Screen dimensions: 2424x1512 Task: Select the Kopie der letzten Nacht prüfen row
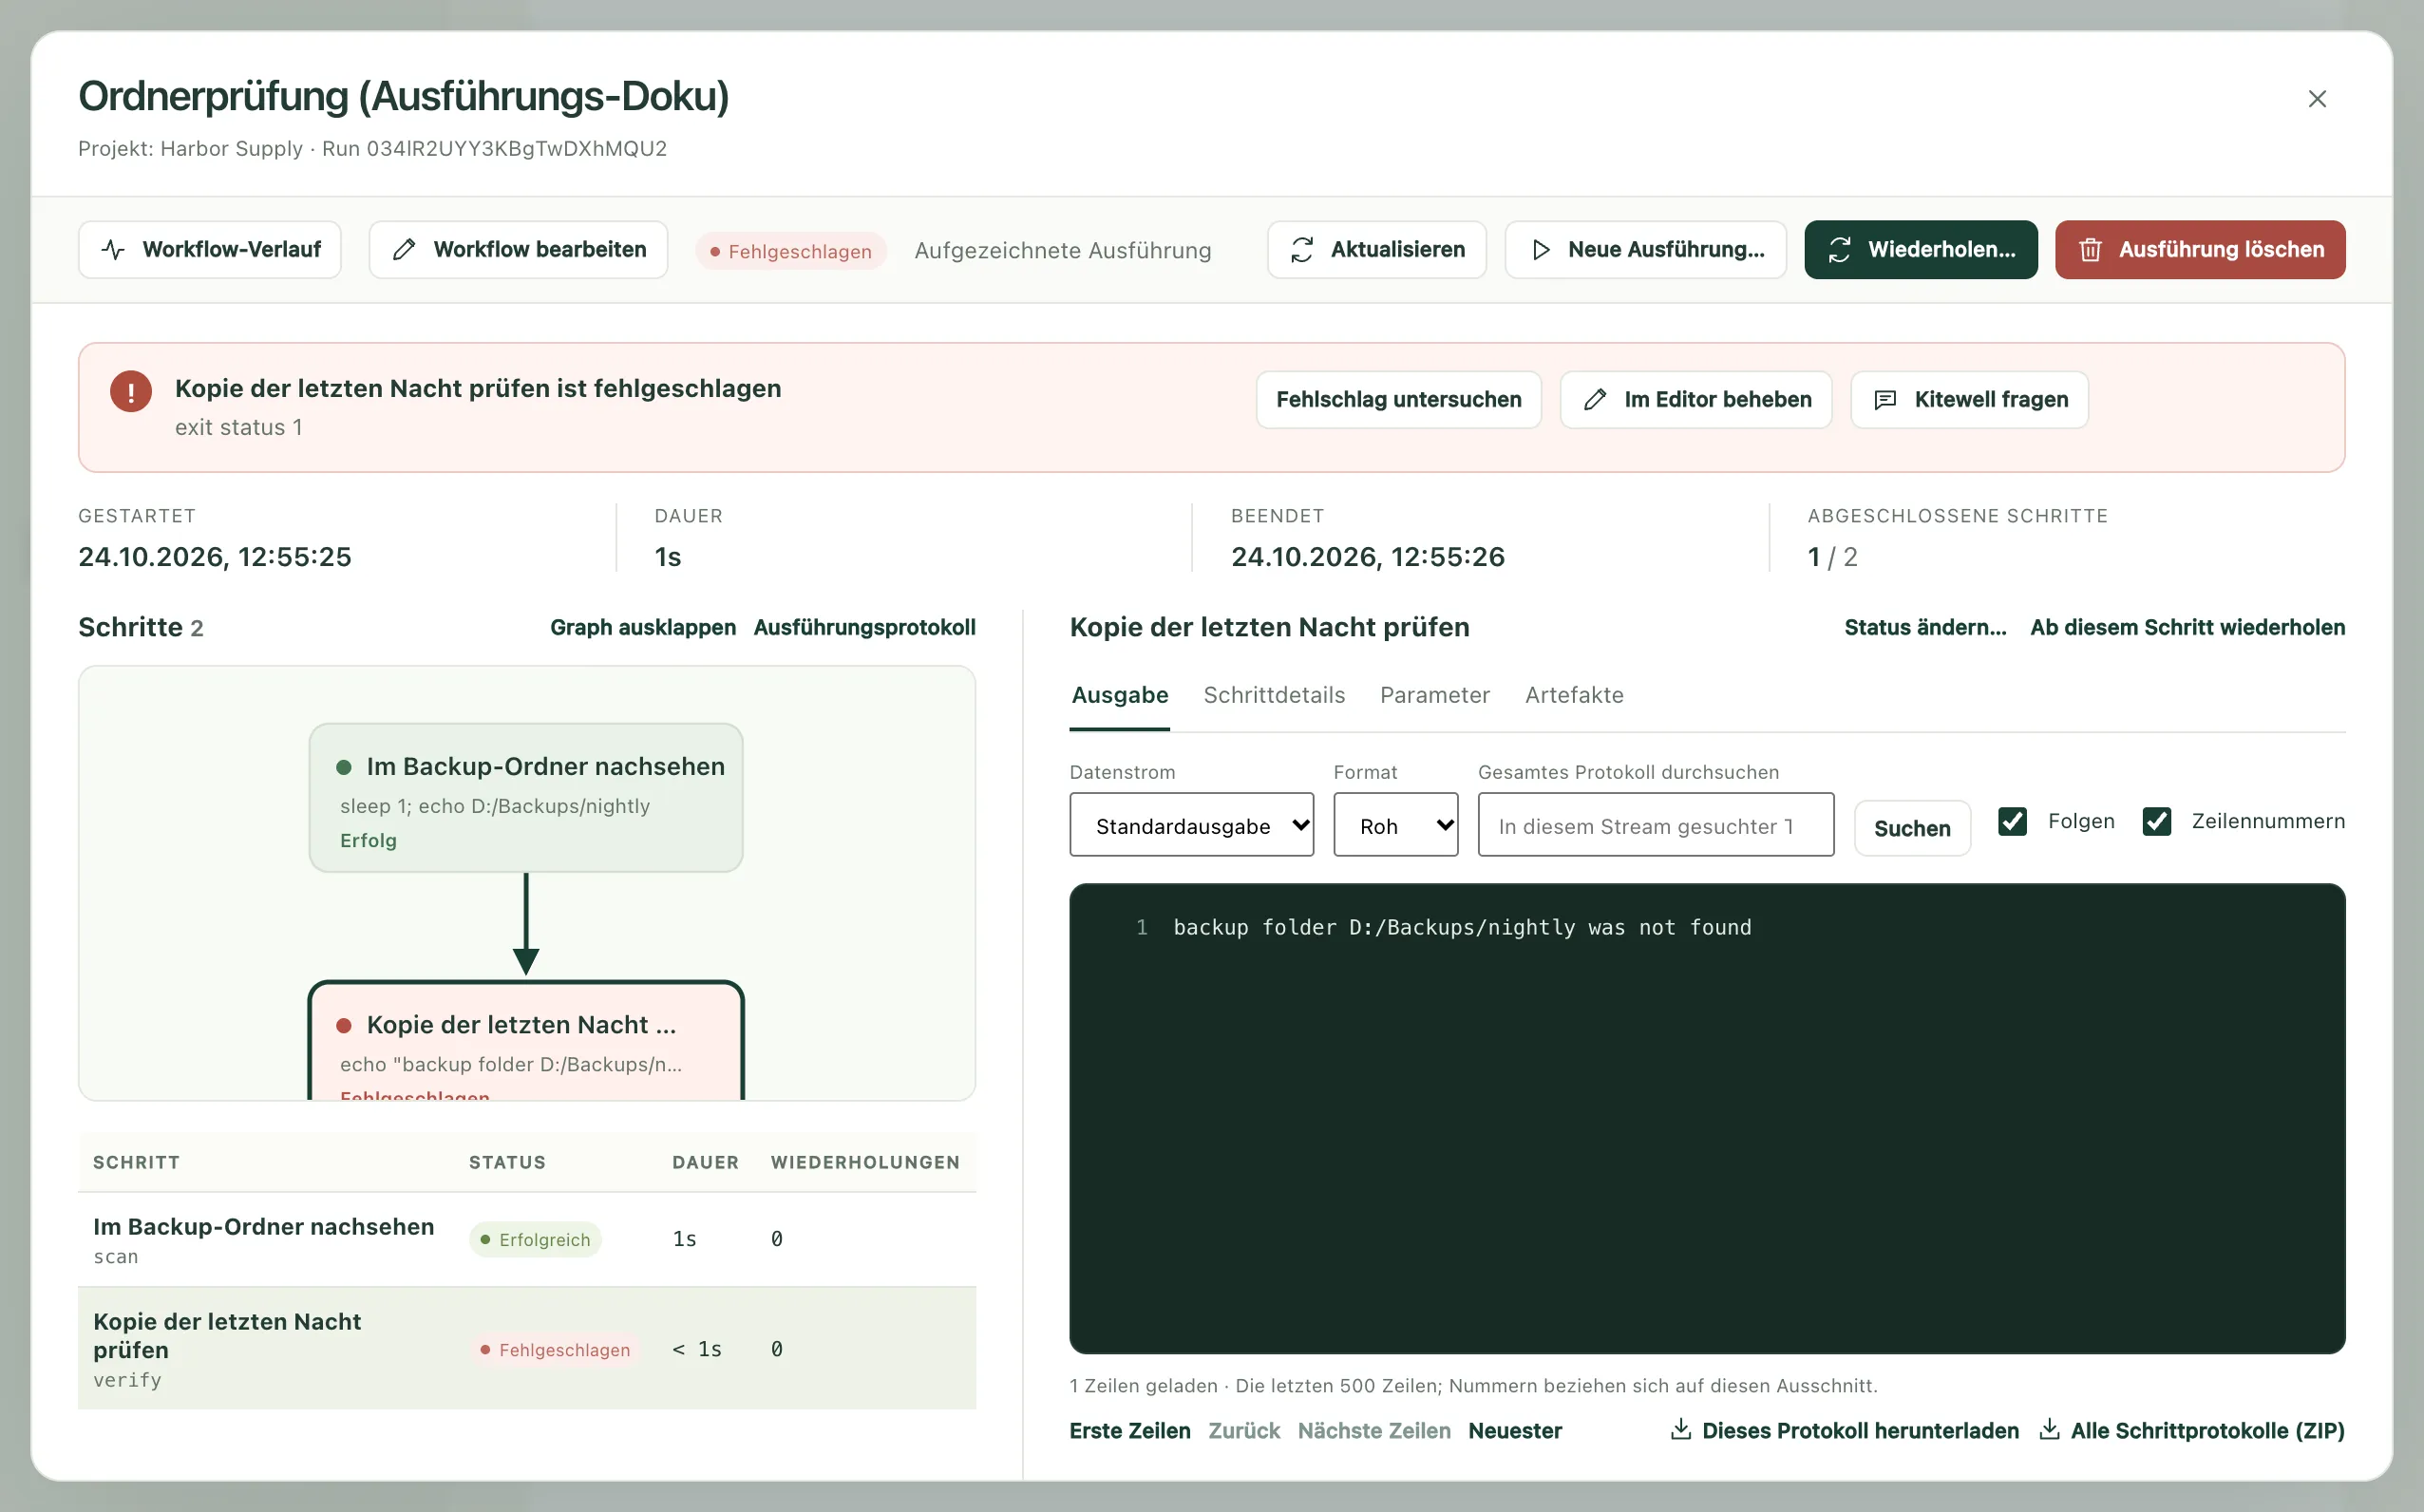527,1349
